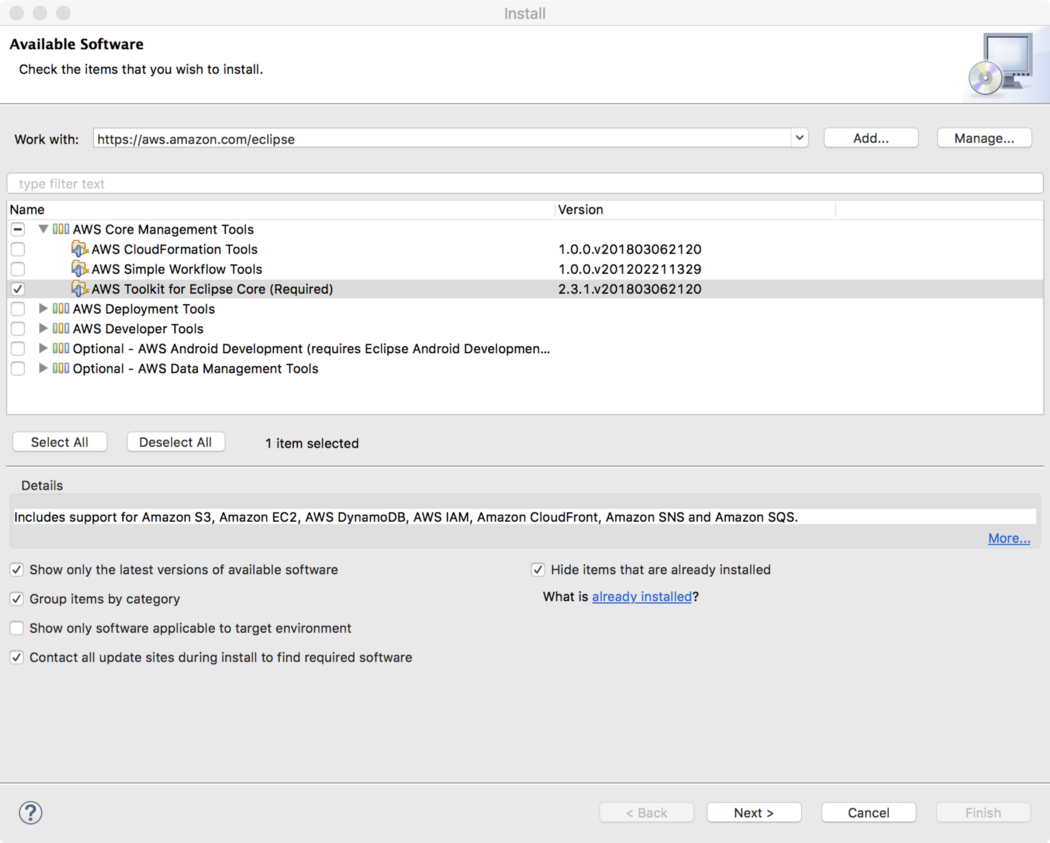Check the AWS Simple Workflow Tools checkbox
The width and height of the screenshot is (1050, 843).
coord(18,269)
